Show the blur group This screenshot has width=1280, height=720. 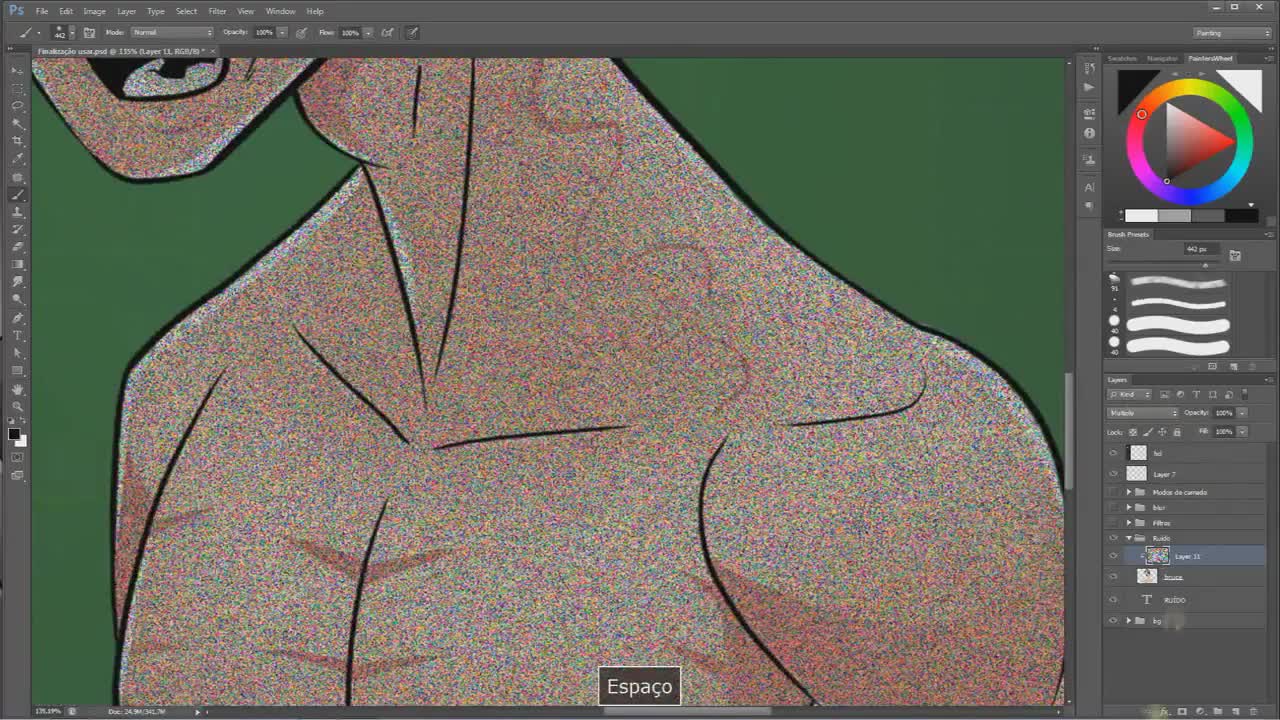[x=1113, y=507]
